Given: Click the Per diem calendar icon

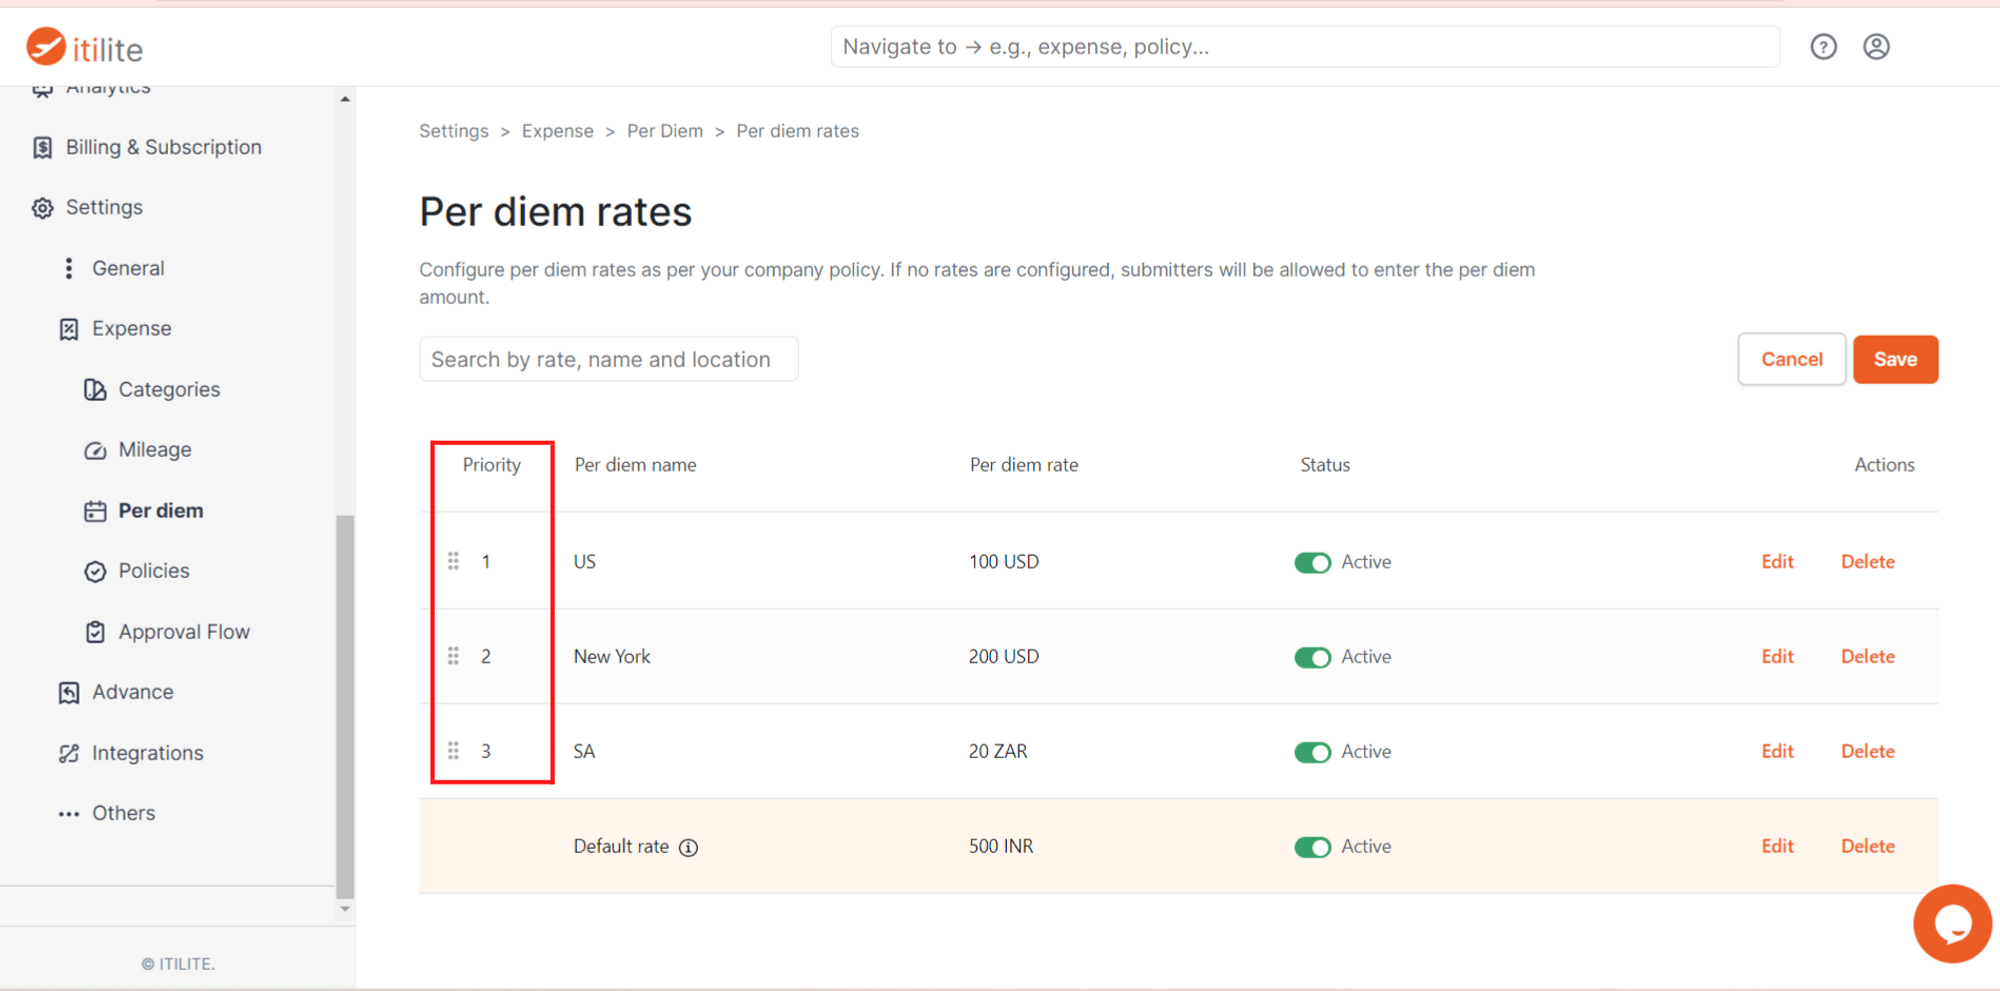Looking at the screenshot, I should [95, 510].
